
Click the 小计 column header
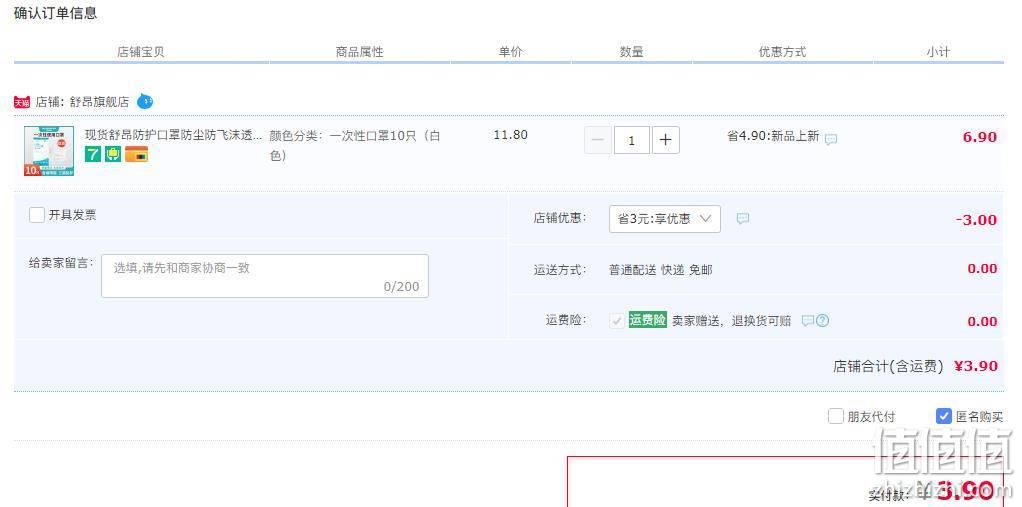point(939,52)
